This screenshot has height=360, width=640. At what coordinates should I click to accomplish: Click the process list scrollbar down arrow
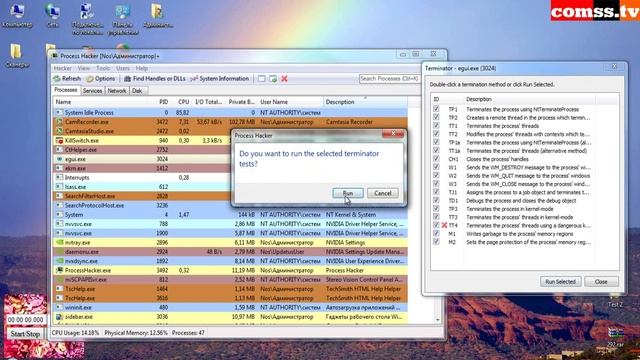tap(438, 320)
